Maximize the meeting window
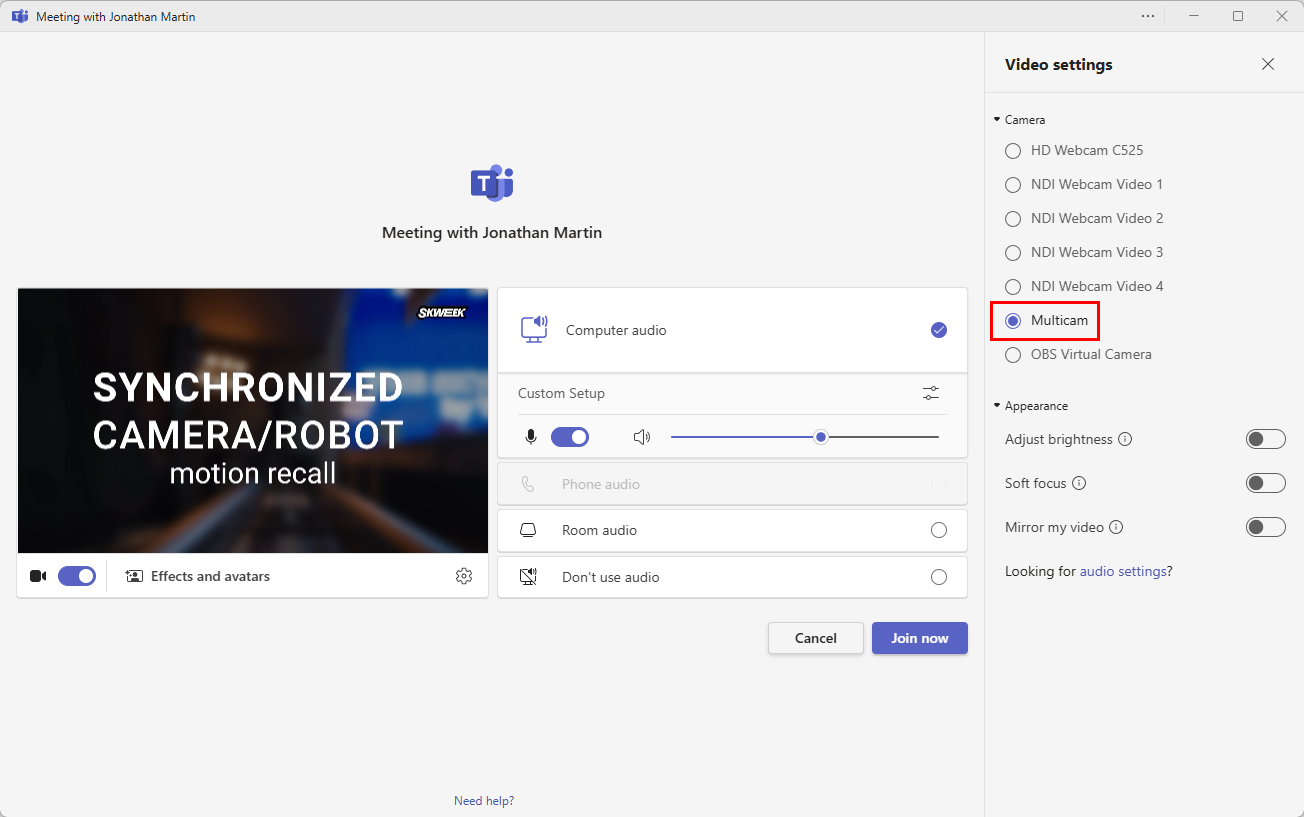Viewport: 1304px width, 817px height. pos(1238,16)
